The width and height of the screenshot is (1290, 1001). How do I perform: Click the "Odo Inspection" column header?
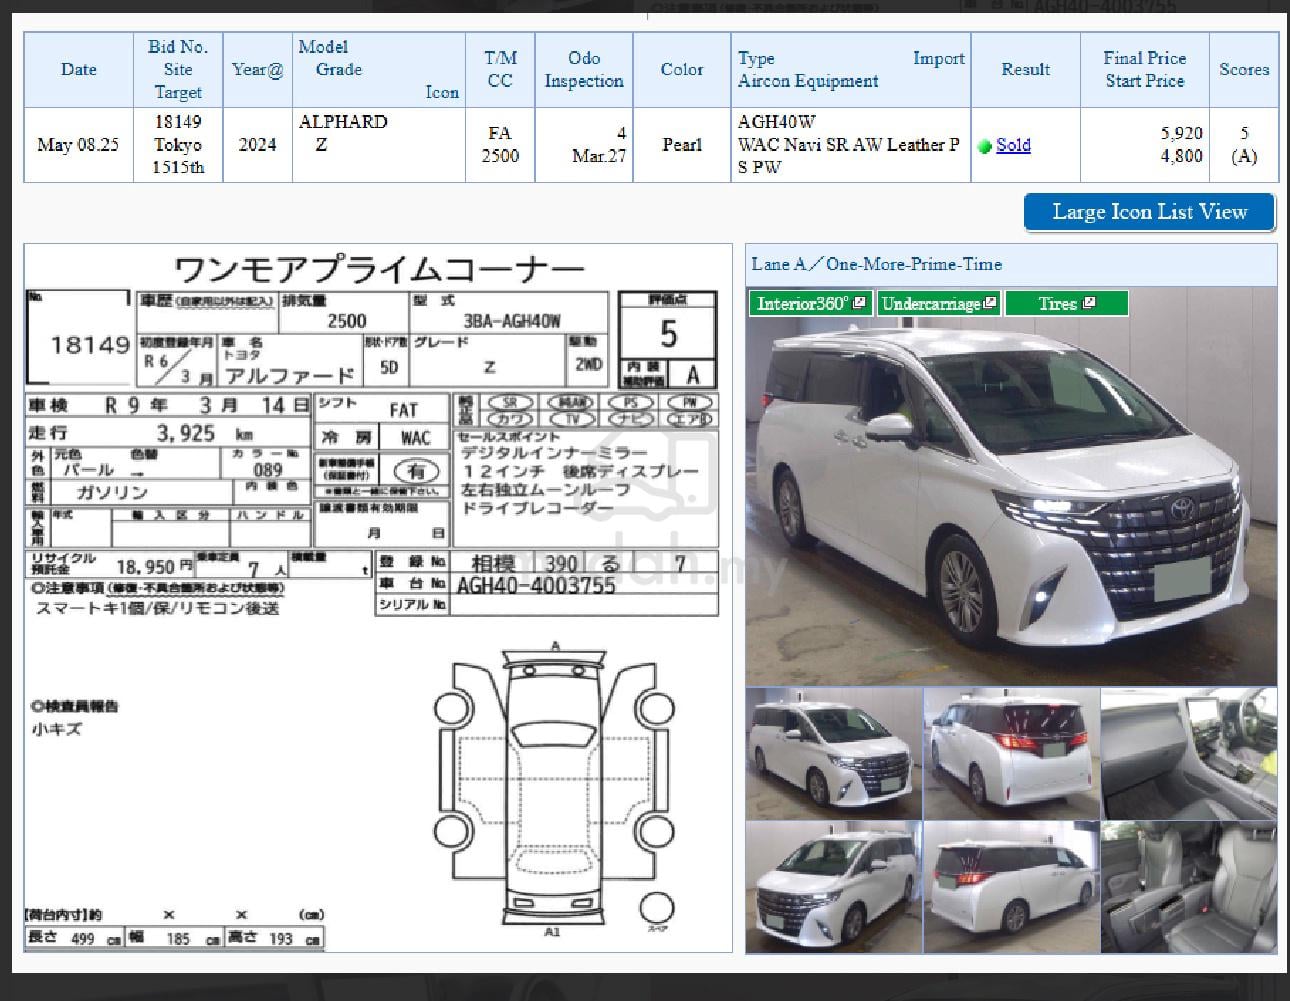point(584,70)
